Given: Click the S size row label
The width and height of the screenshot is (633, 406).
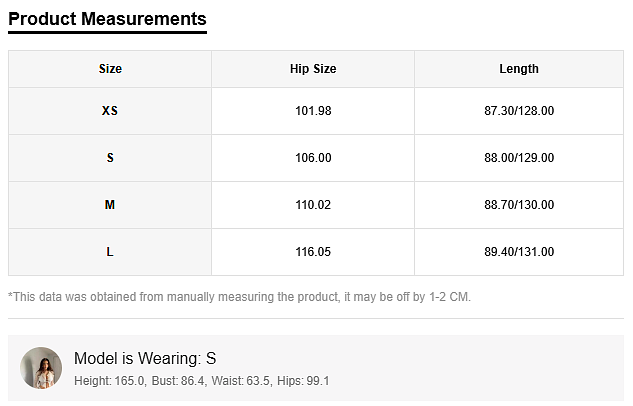Looking at the screenshot, I should tap(110, 158).
